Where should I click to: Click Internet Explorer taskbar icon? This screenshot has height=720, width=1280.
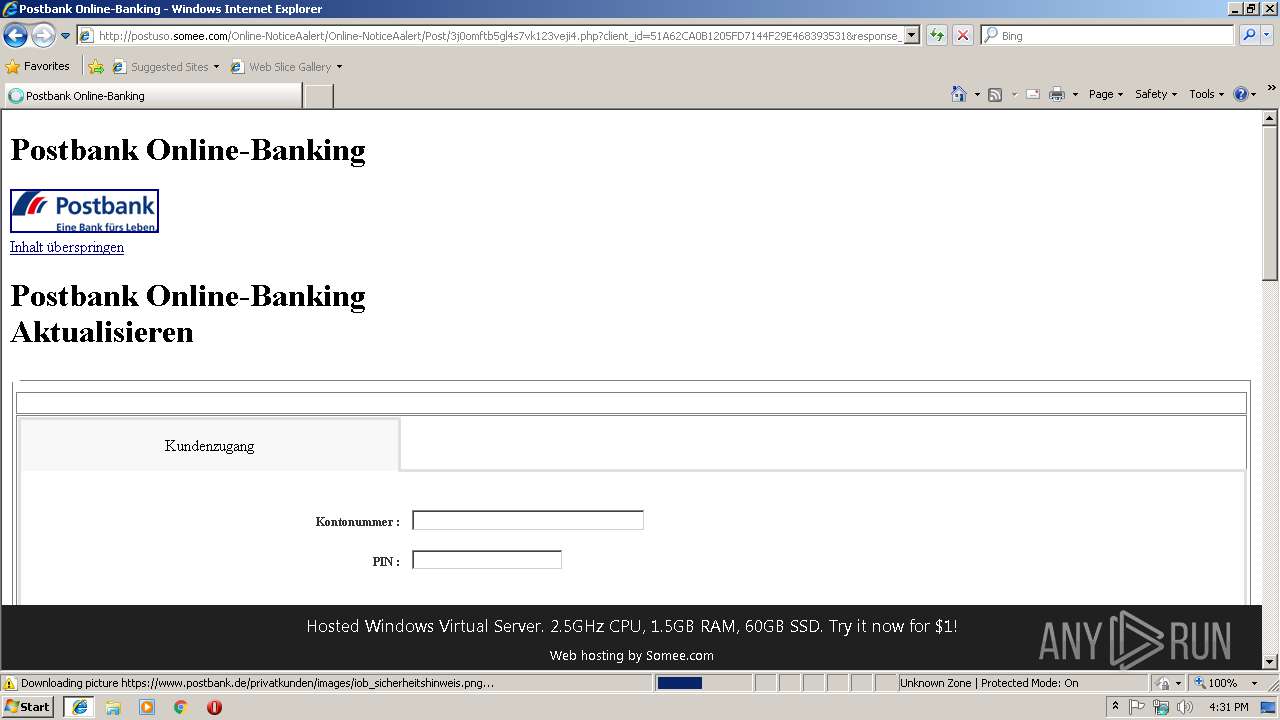79,707
